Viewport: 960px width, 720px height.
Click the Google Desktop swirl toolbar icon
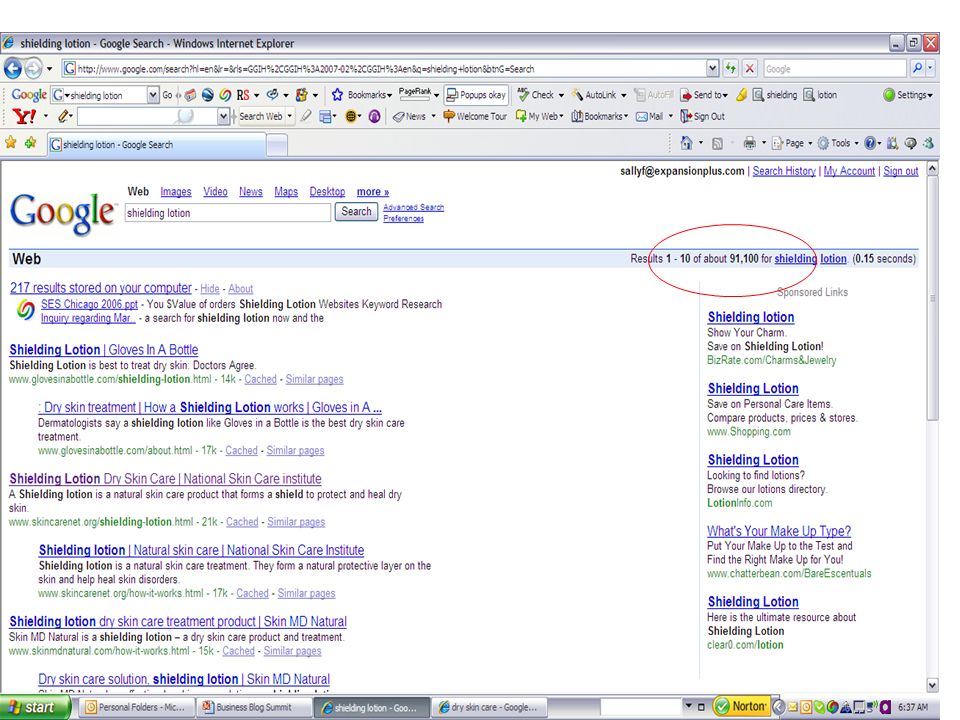pyautogui.click(x=225, y=95)
